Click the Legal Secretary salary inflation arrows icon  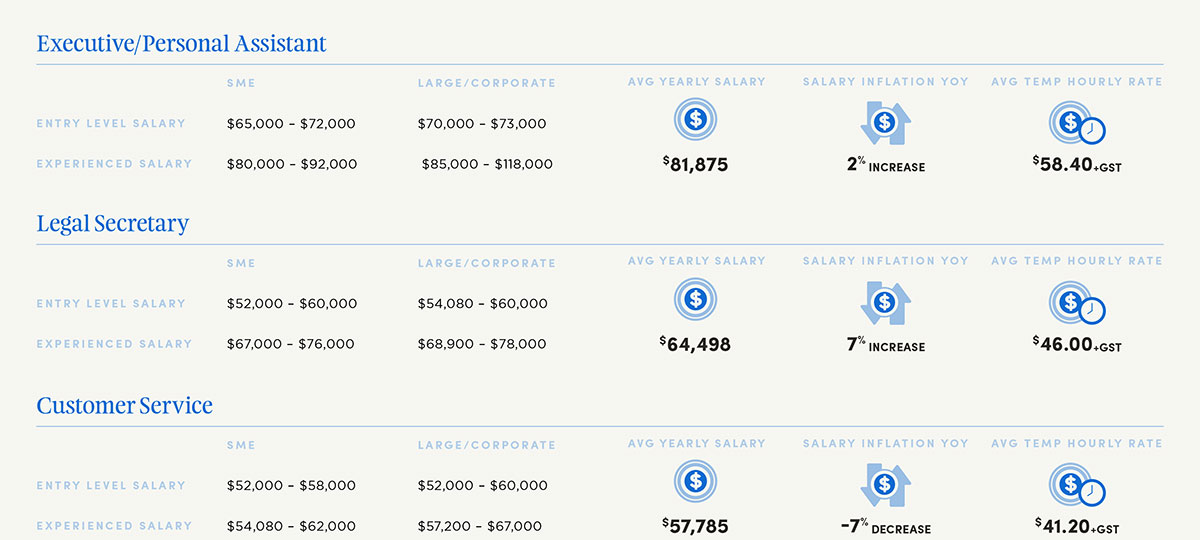click(x=885, y=301)
